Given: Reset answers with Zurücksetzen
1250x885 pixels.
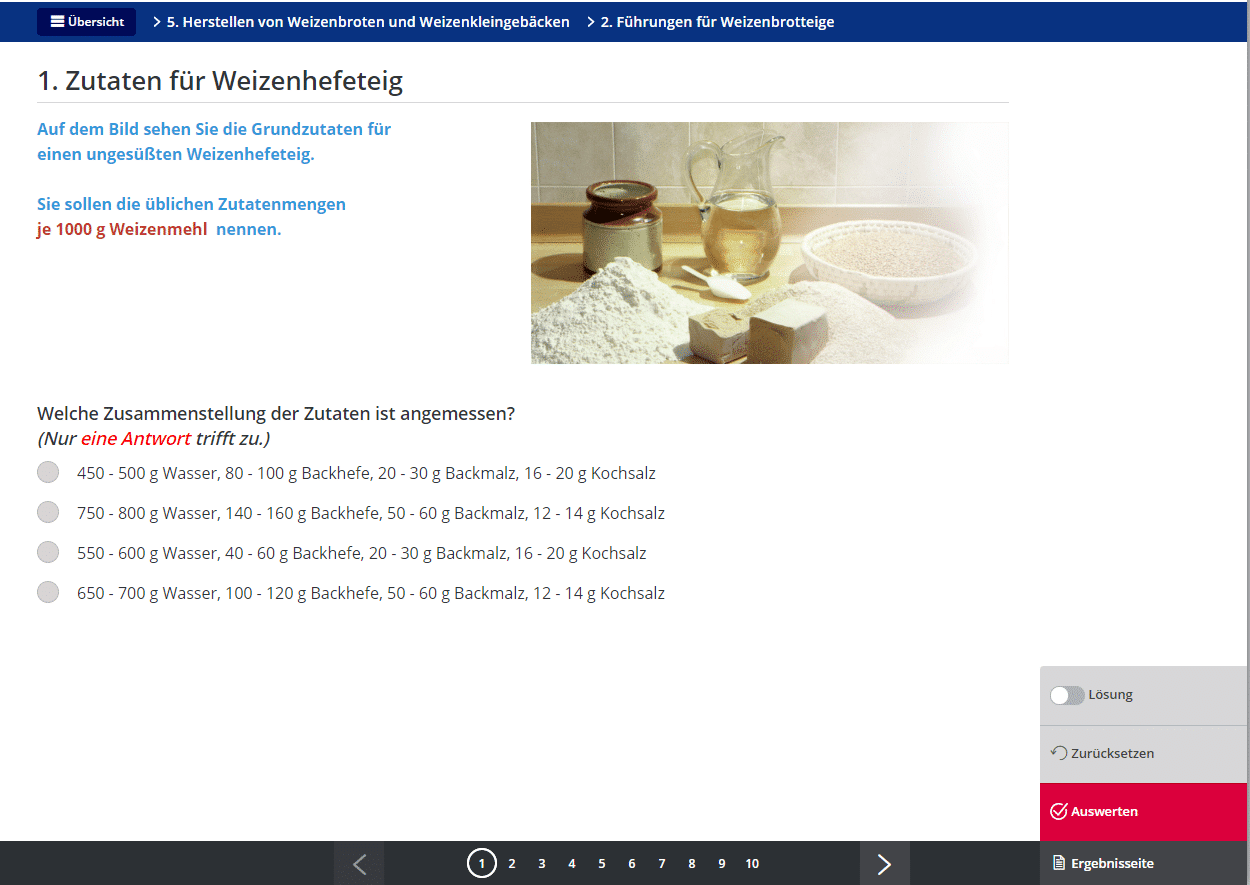Looking at the screenshot, I should click(x=1143, y=753).
